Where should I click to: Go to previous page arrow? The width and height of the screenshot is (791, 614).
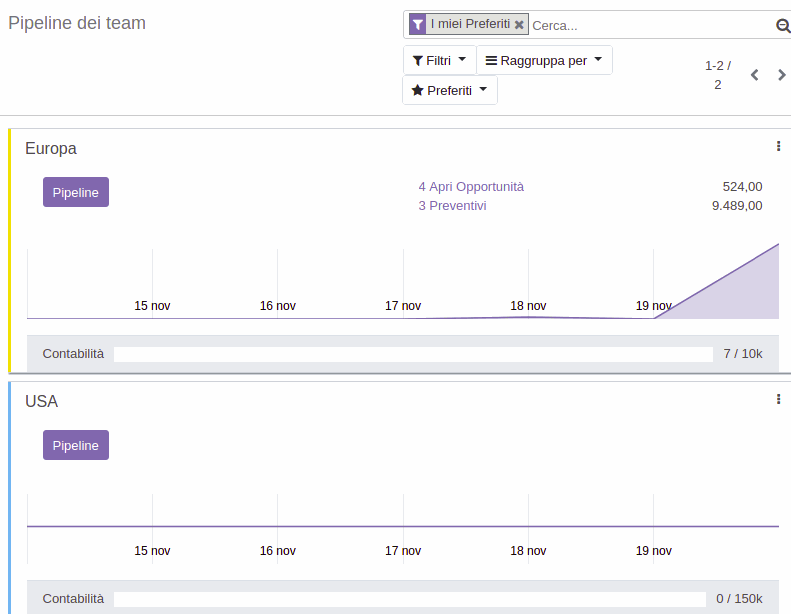pyautogui.click(x=755, y=75)
